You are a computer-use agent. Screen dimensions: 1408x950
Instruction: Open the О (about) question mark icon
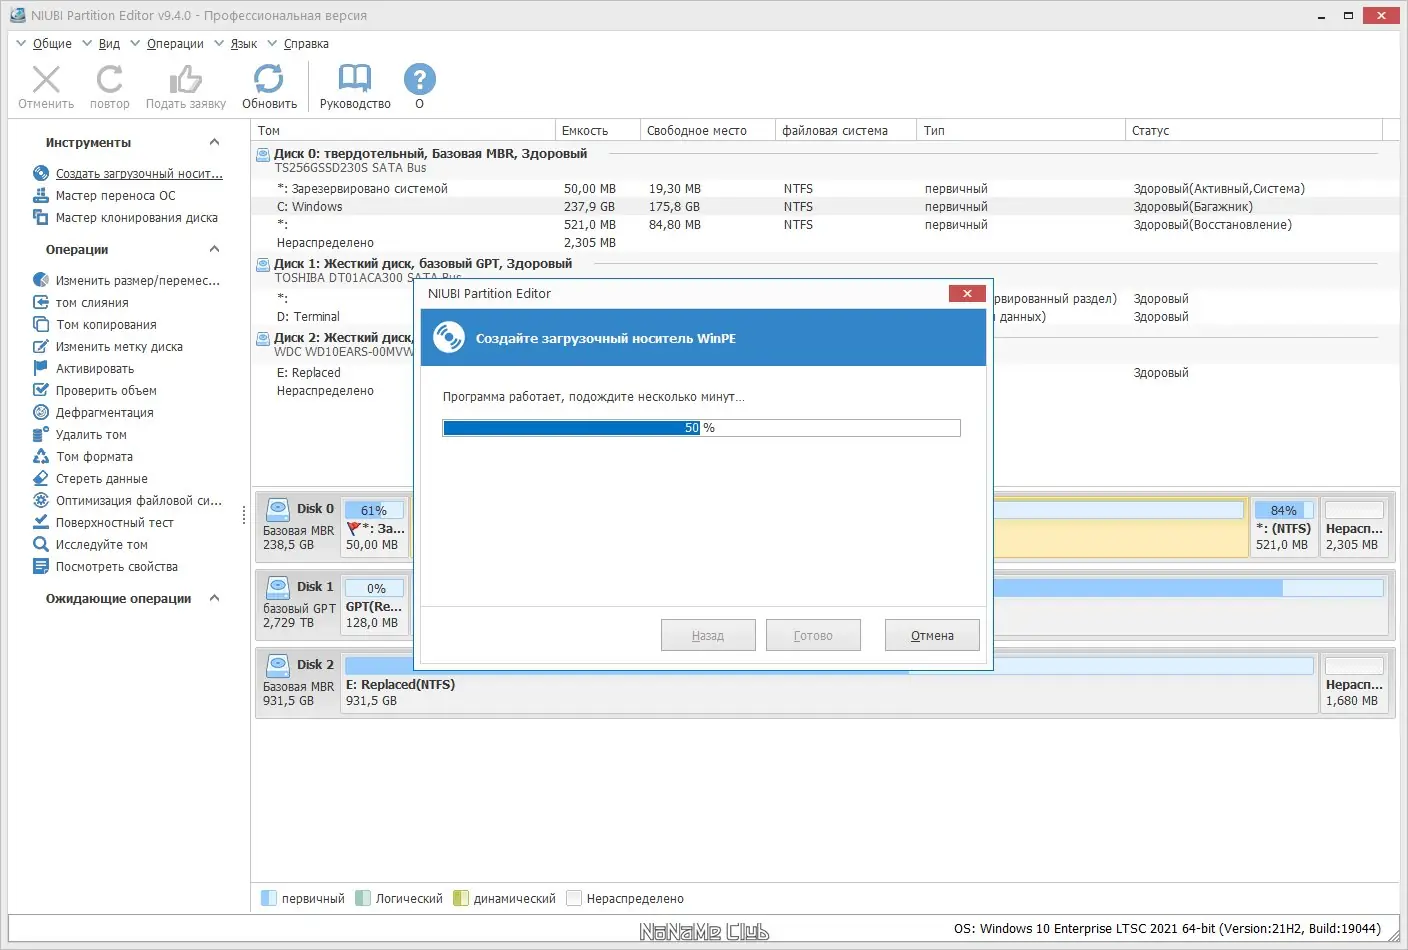pyautogui.click(x=419, y=79)
